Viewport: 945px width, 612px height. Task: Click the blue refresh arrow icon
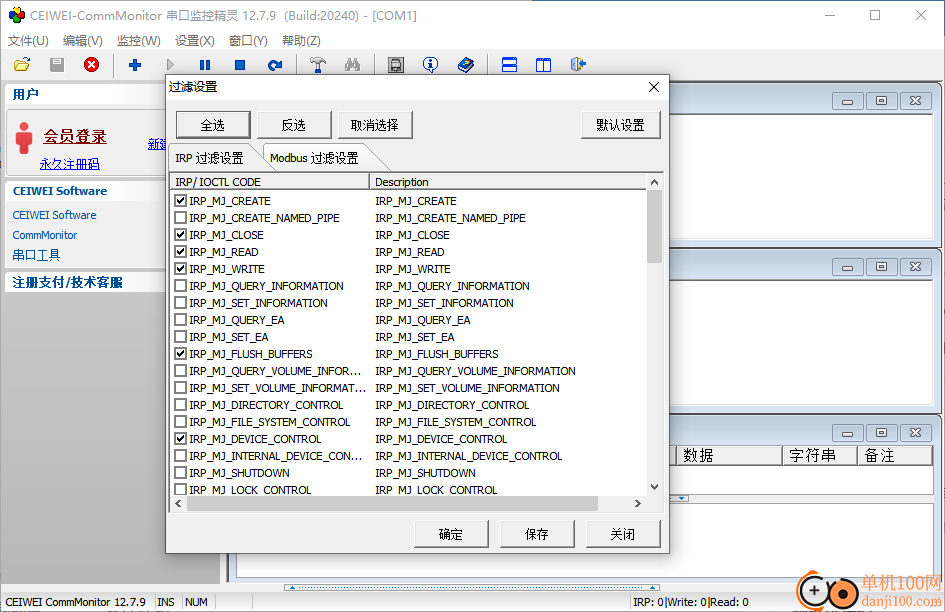(275, 65)
